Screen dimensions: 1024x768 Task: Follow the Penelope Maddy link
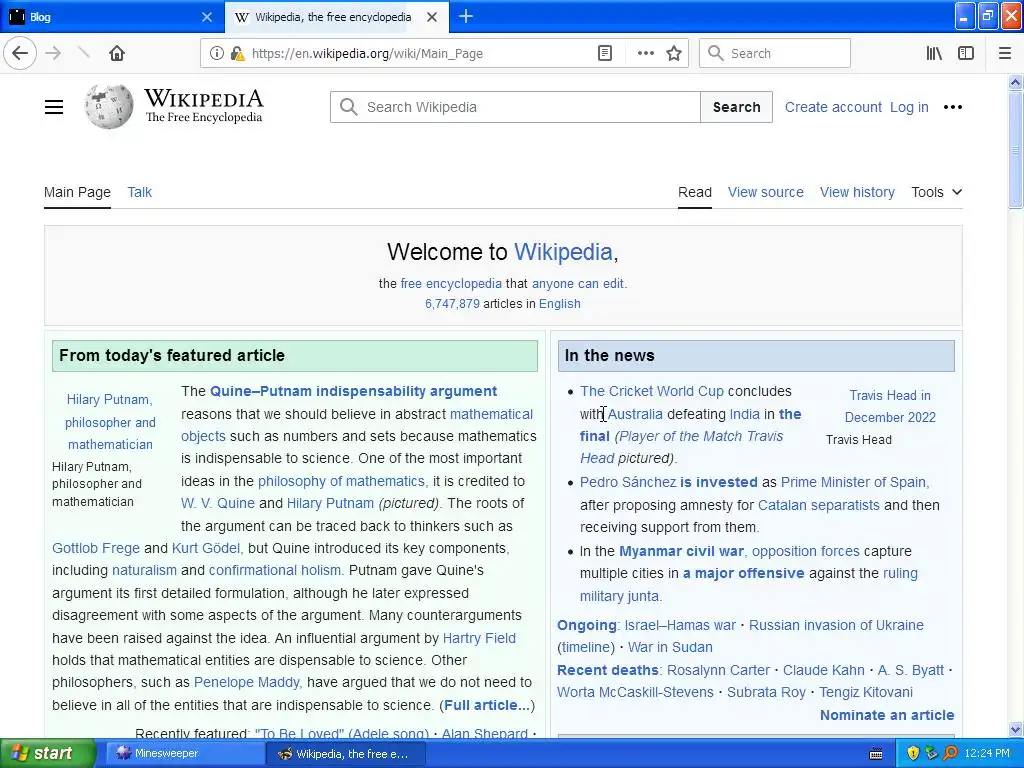click(x=247, y=682)
